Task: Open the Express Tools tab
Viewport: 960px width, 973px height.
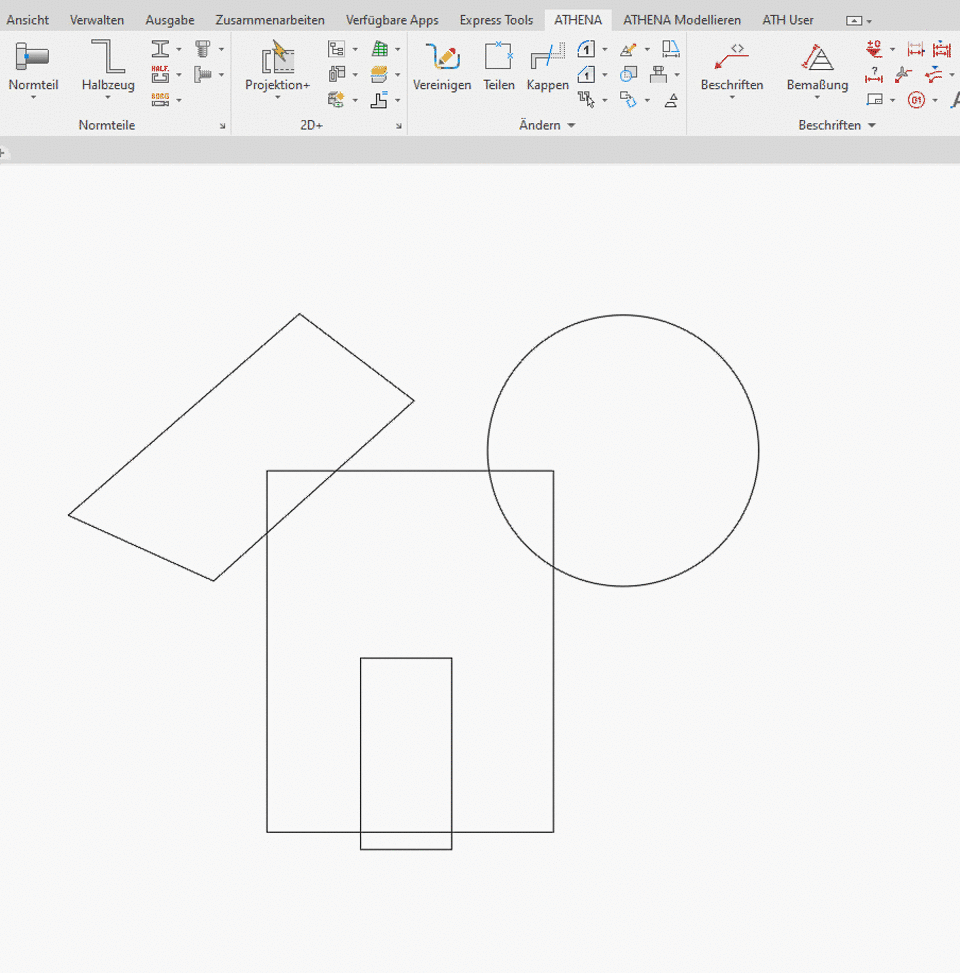Action: 496,20
